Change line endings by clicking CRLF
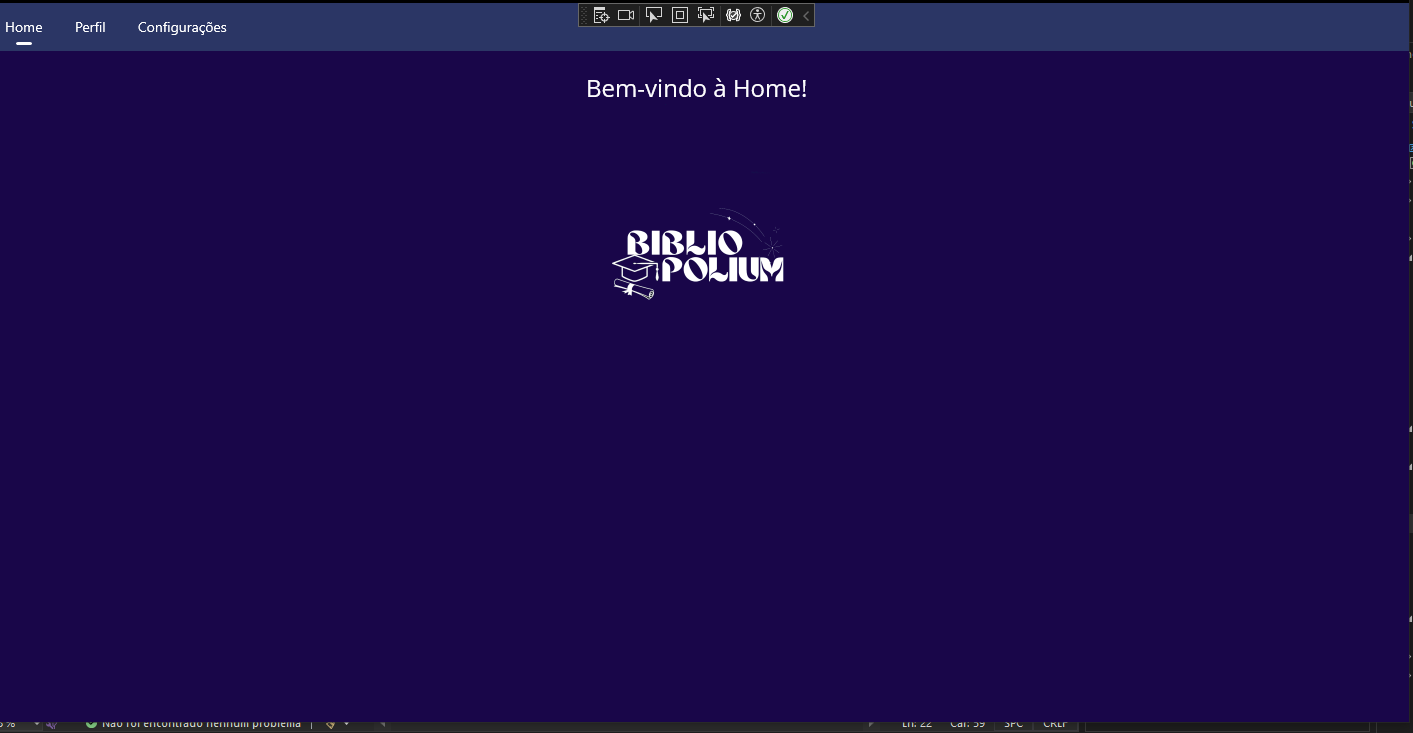The image size is (1413, 733). [x=1053, y=722]
